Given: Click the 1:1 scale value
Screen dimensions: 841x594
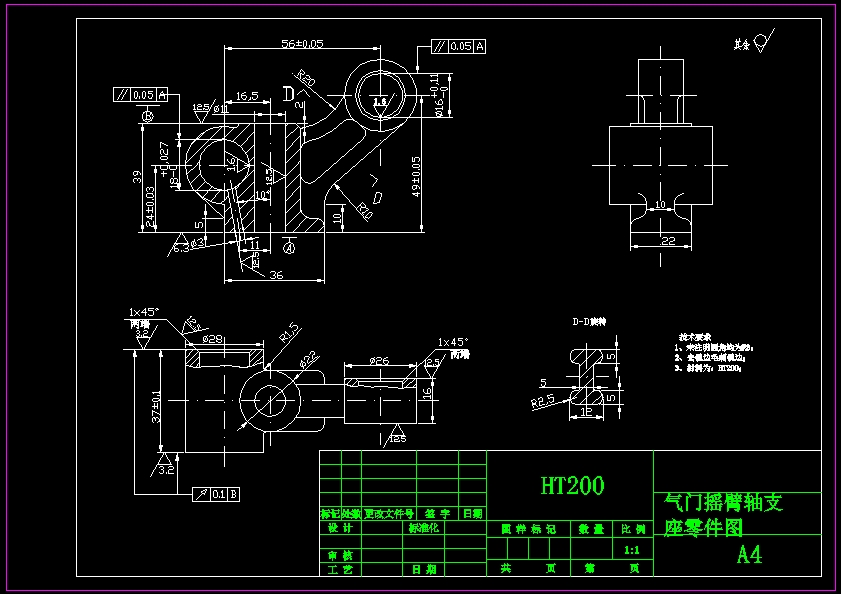Looking at the screenshot, I should coord(632,550).
